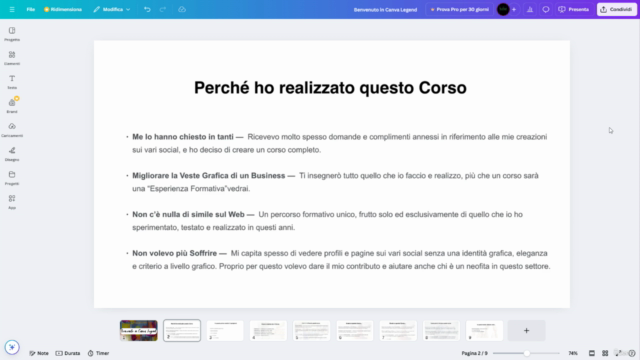Expand the Modifica mode dropdown
The height and width of the screenshot is (360, 640).
click(x=111, y=9)
